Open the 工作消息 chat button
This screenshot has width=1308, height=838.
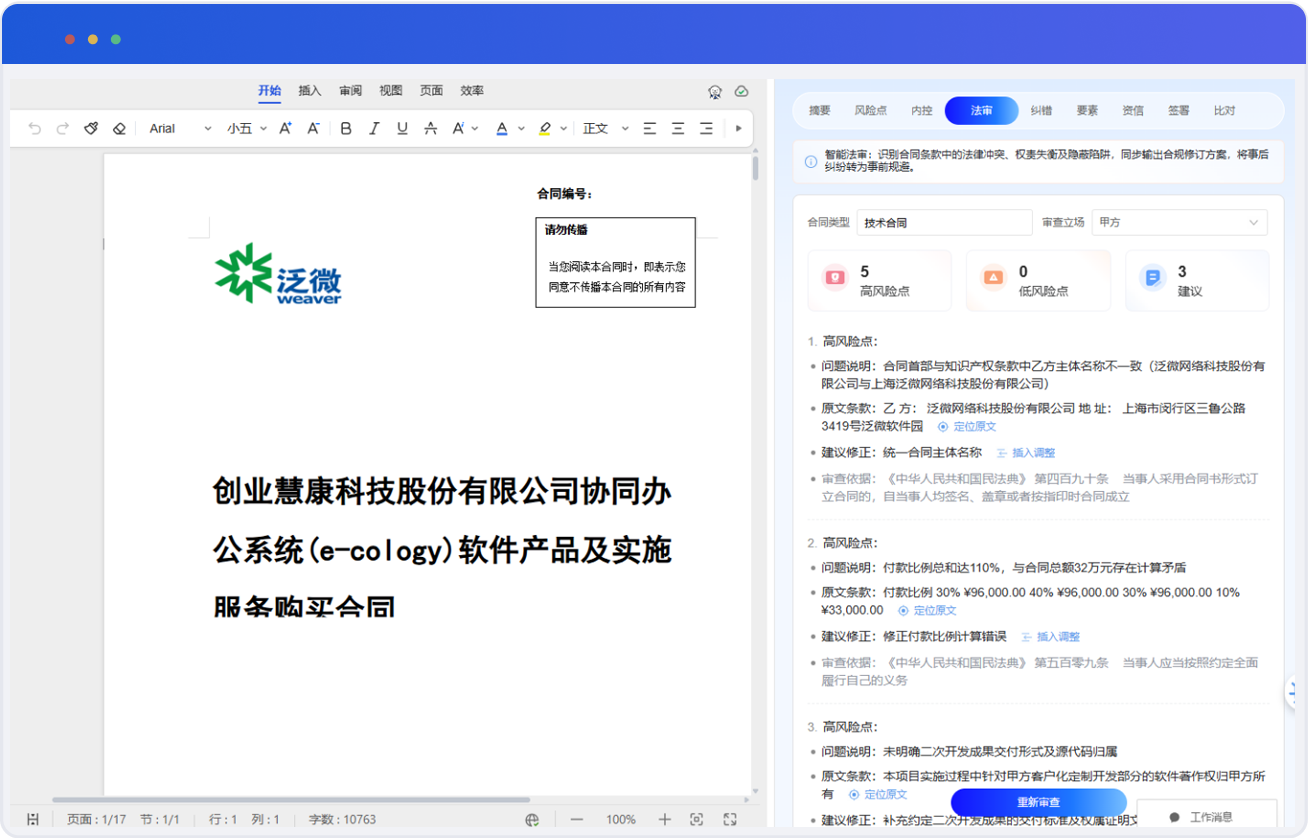click(1207, 817)
